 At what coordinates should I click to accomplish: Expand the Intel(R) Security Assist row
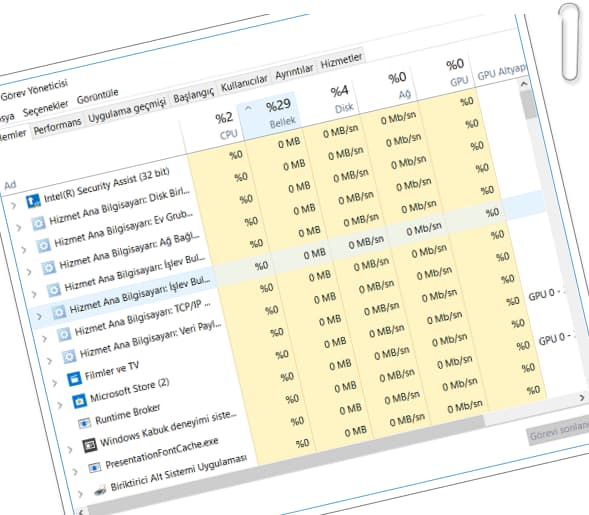(14, 205)
